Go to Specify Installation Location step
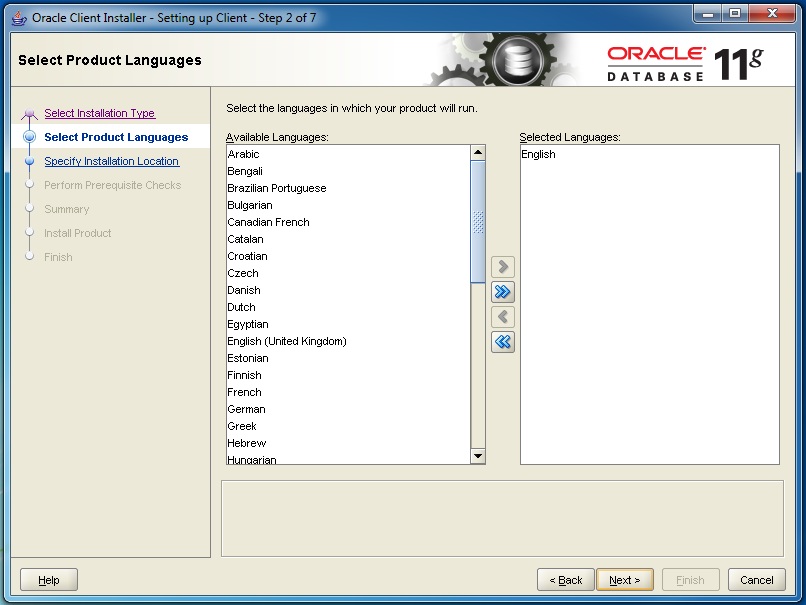This screenshot has width=806, height=605. (112, 161)
